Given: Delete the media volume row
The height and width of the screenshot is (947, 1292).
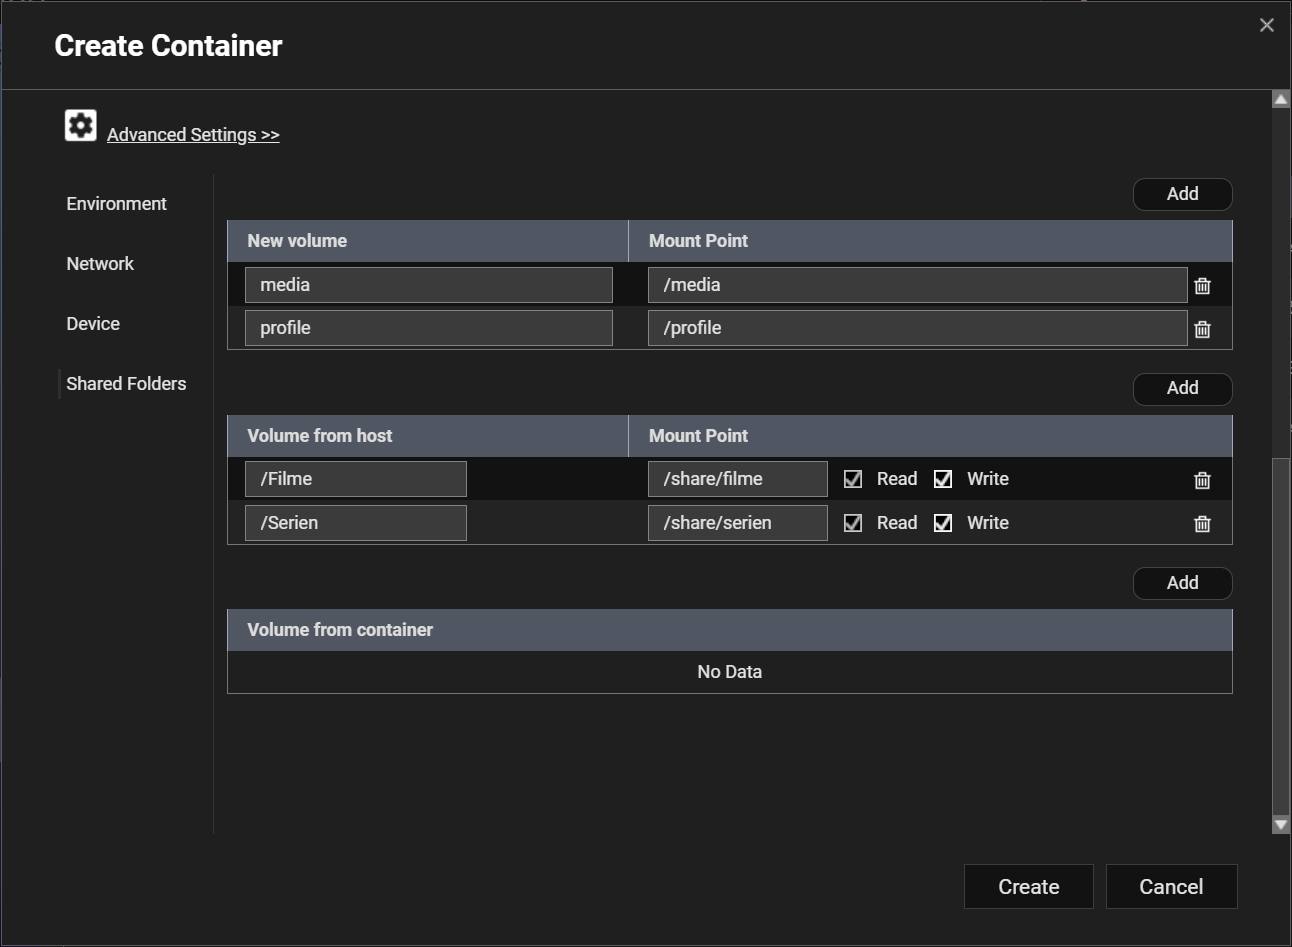Looking at the screenshot, I should 1202,286.
